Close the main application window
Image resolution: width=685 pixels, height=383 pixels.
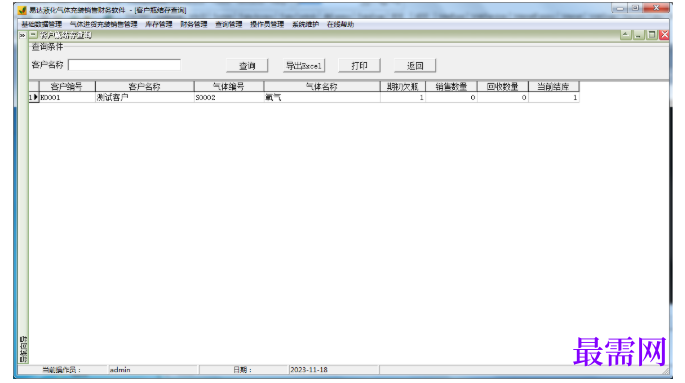coord(656,8)
